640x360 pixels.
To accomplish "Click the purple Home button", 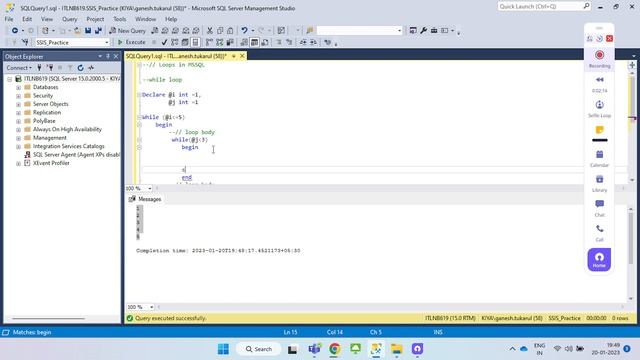I will click(599, 260).
